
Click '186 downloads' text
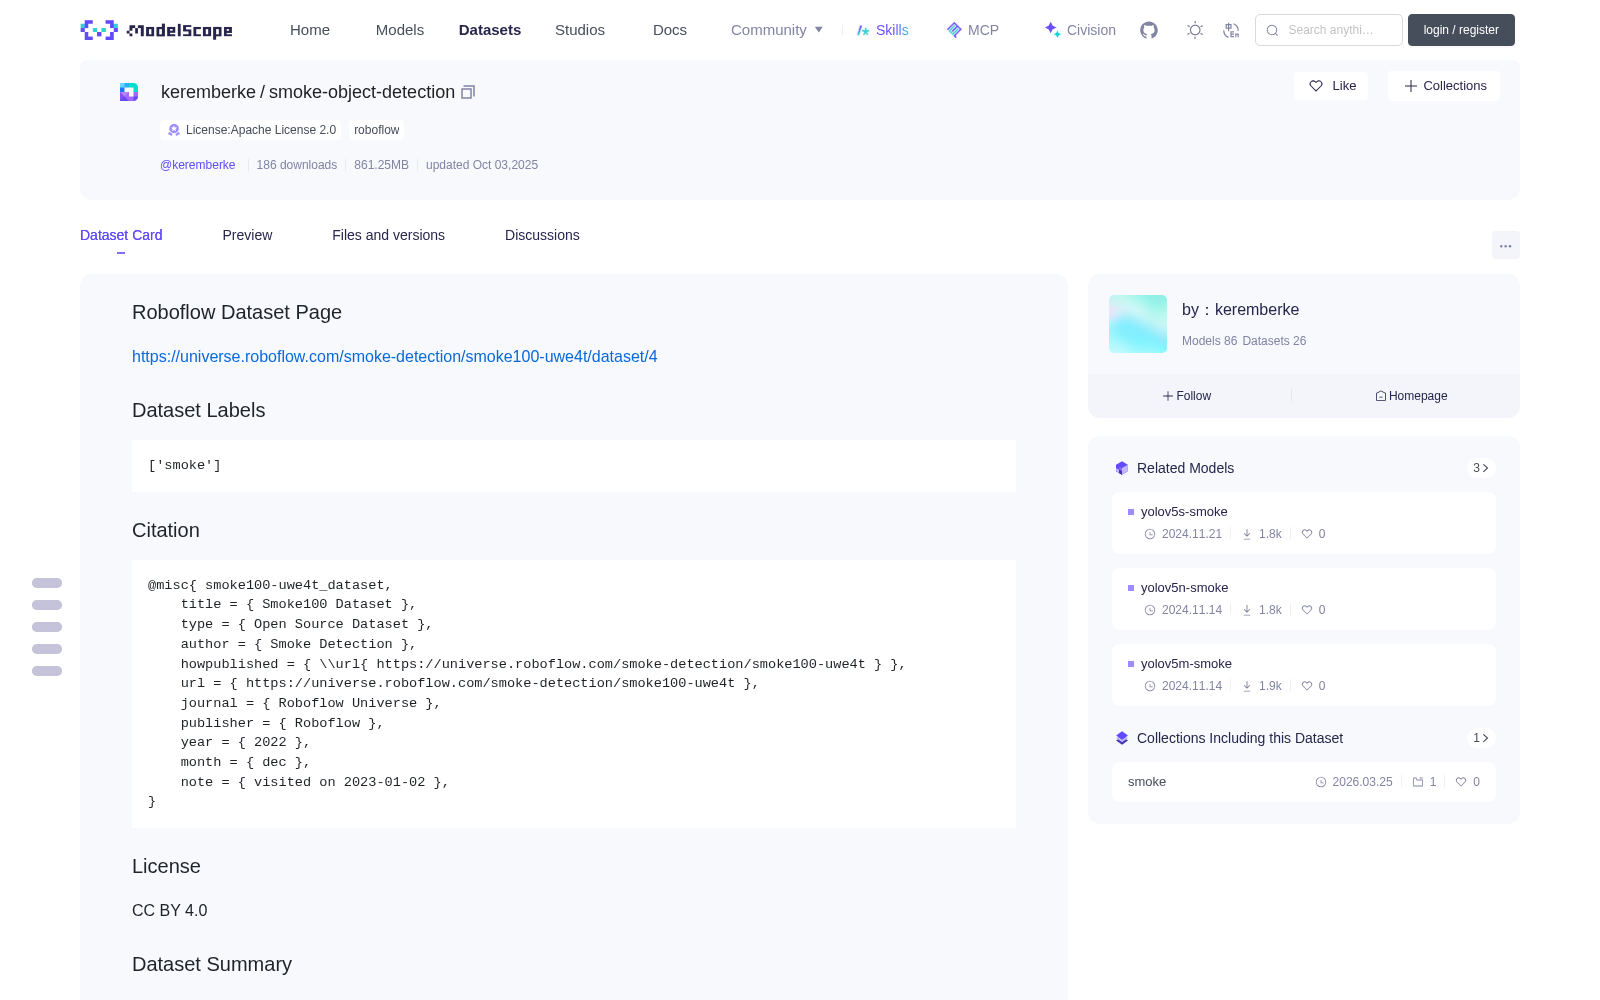pyautogui.click(x=297, y=165)
